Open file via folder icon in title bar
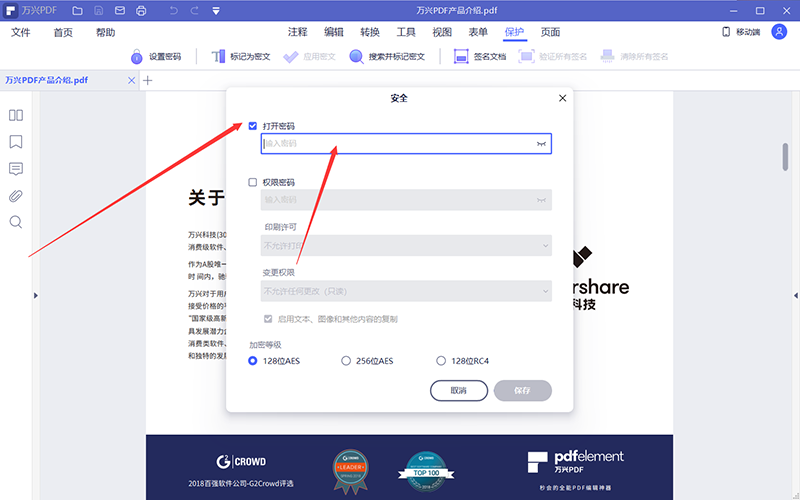This screenshot has width=800, height=500. tap(77, 11)
